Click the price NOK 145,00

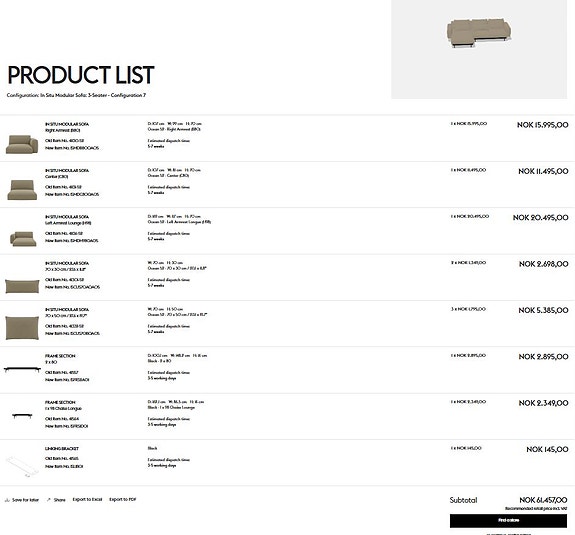click(x=547, y=450)
